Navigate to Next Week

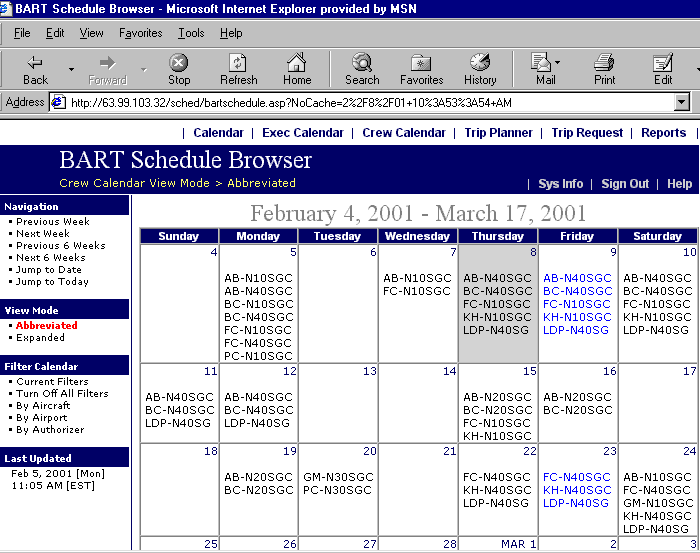click(x=43, y=233)
